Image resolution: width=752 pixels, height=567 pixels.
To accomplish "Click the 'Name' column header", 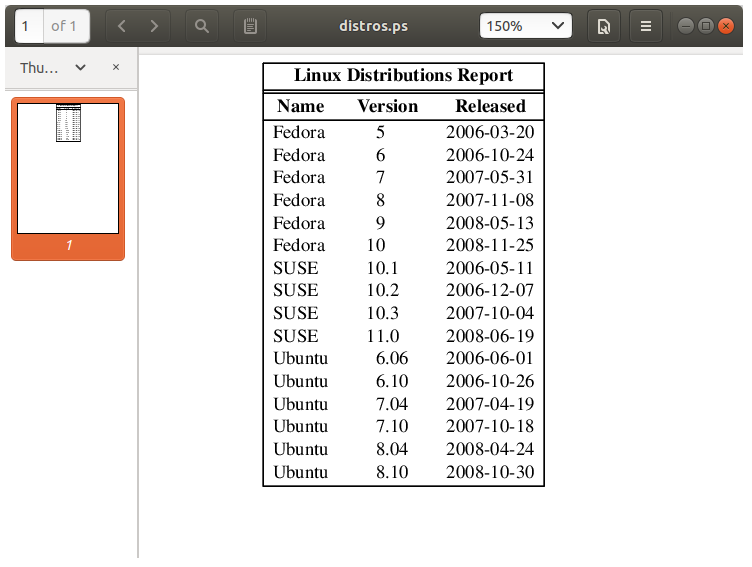I will [301, 106].
